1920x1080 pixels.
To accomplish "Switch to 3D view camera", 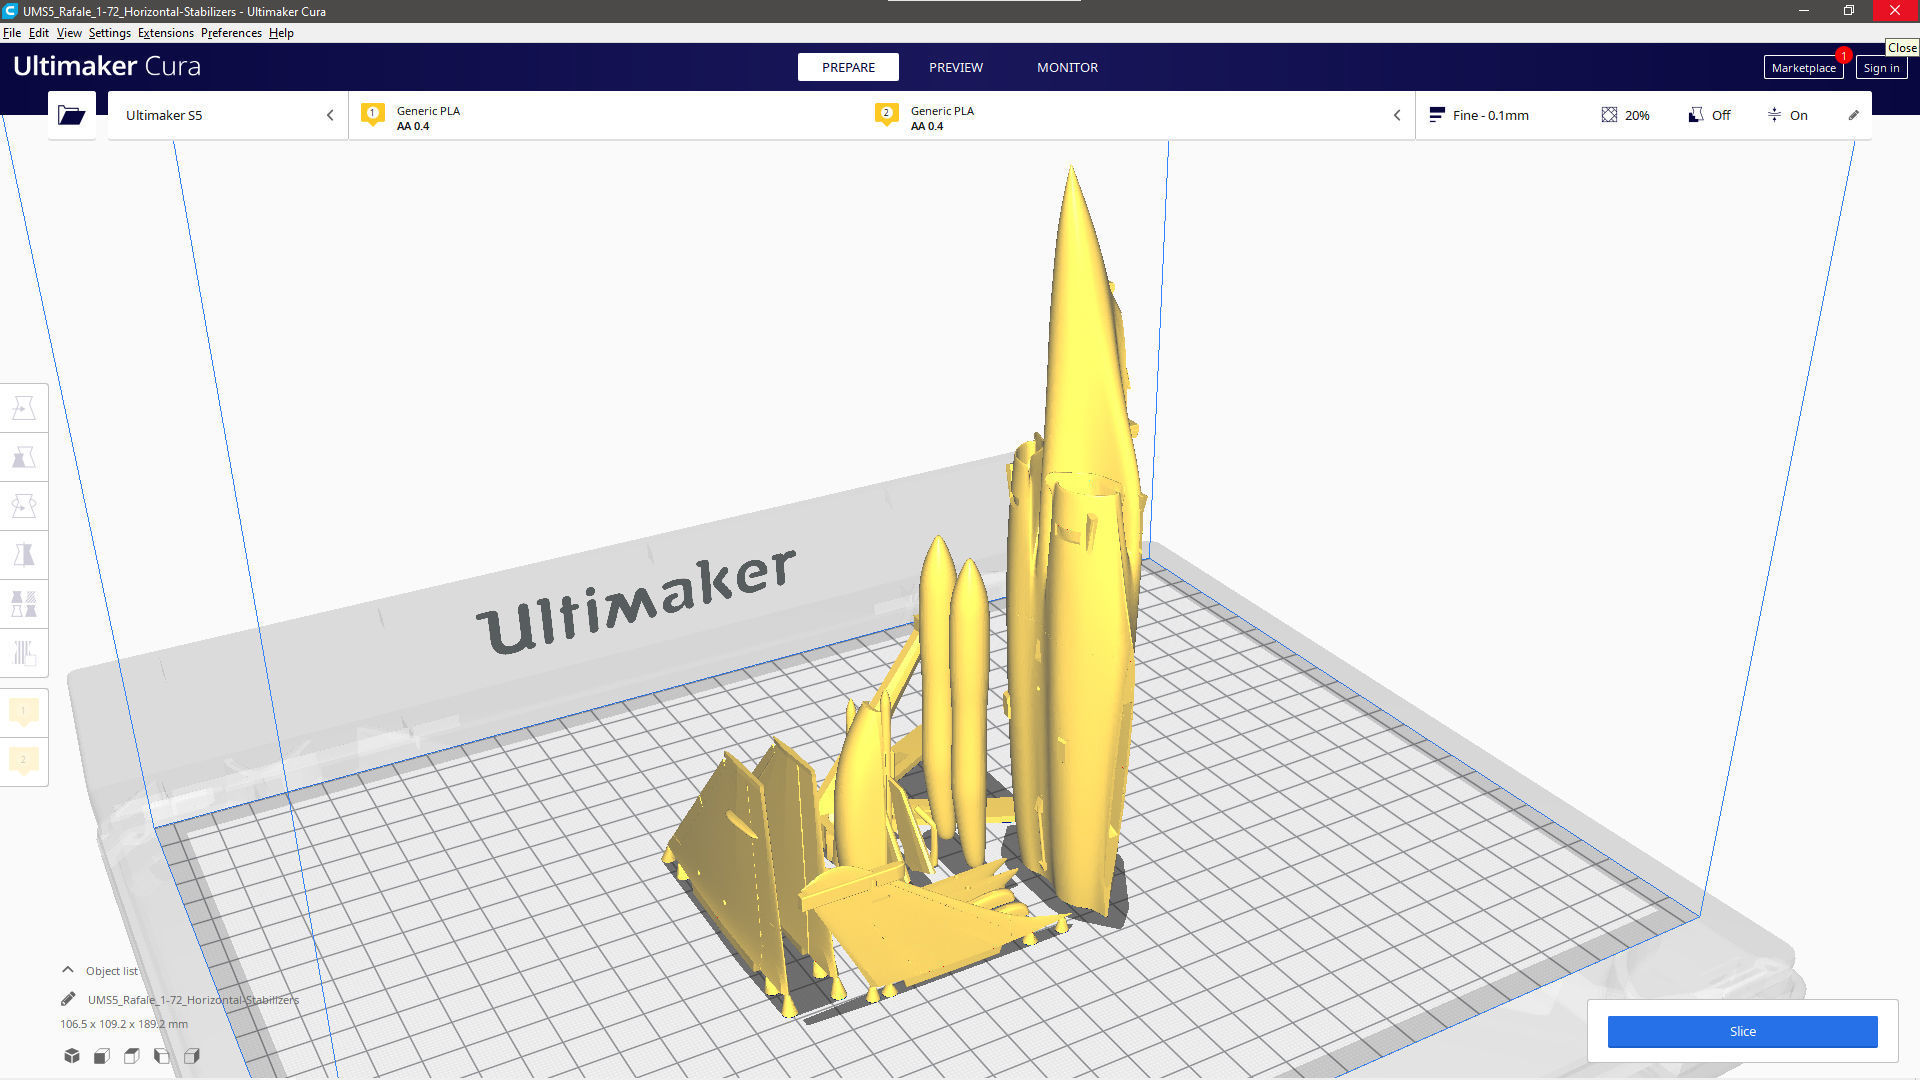I will (72, 1056).
